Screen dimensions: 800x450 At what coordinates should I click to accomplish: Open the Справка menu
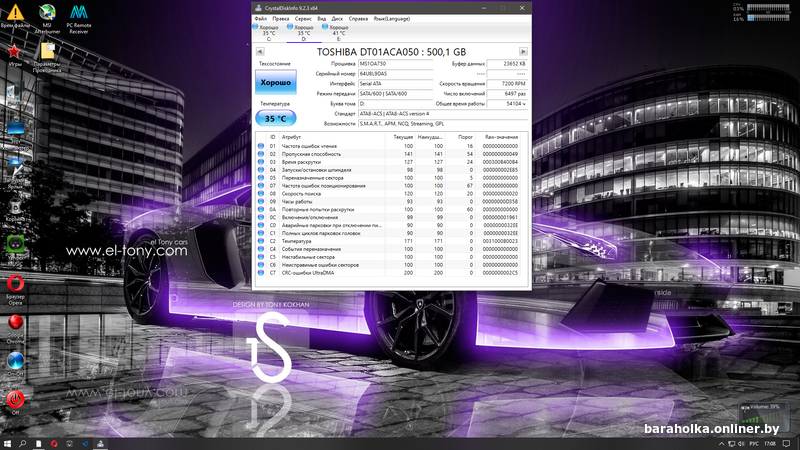tap(358, 18)
